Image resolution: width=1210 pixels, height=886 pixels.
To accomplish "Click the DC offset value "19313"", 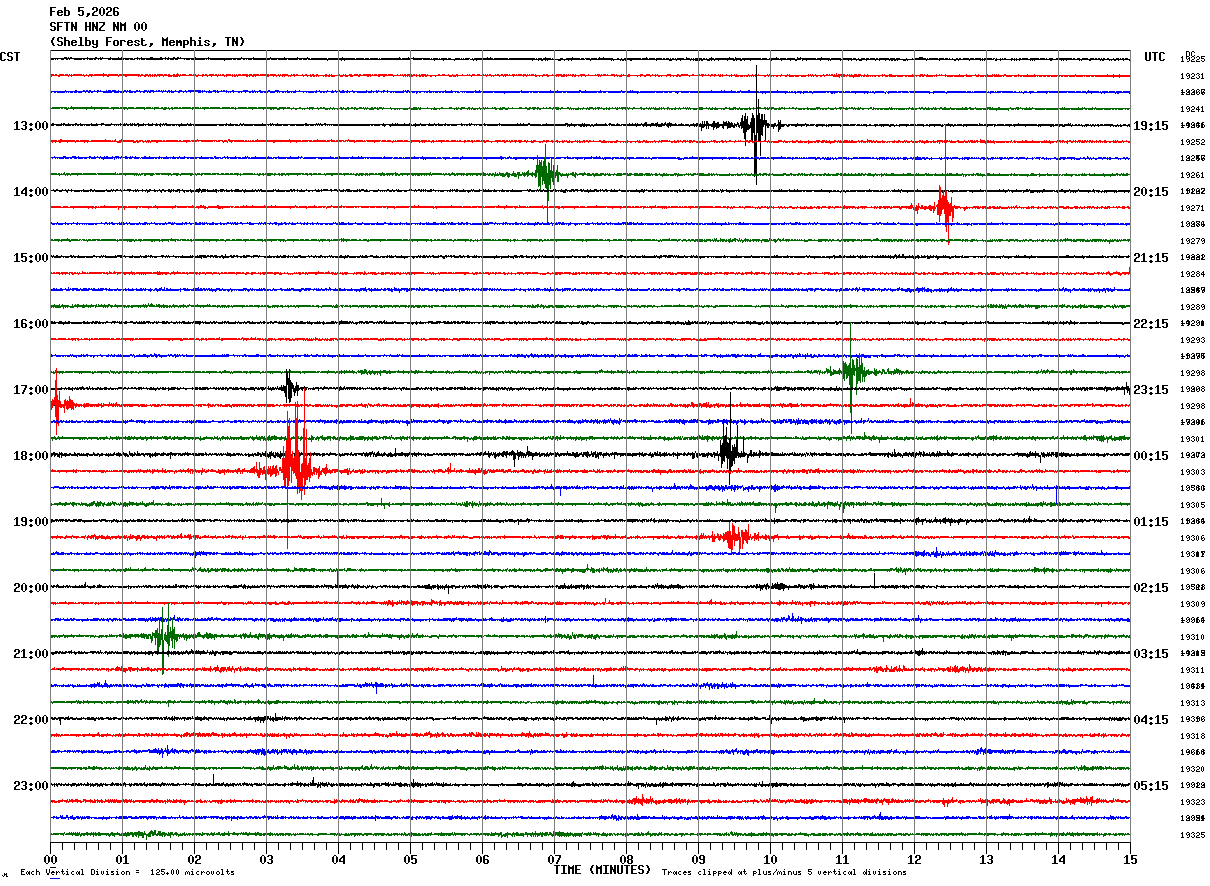I will [1192, 703].
